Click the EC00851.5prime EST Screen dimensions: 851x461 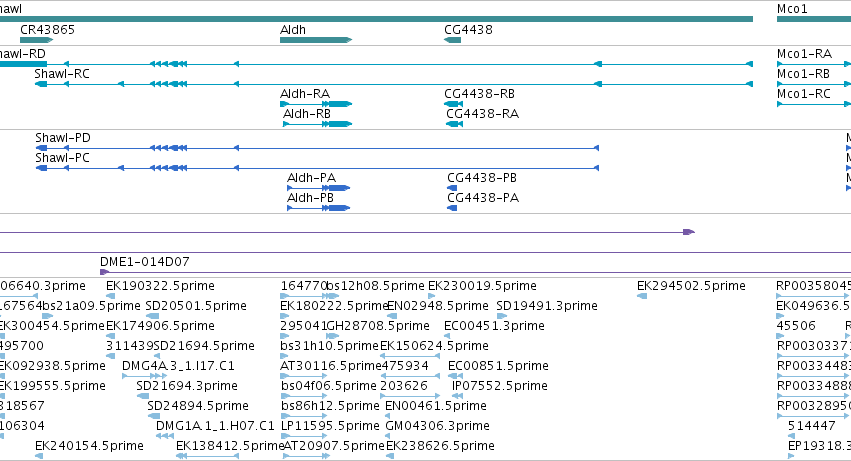(498, 366)
